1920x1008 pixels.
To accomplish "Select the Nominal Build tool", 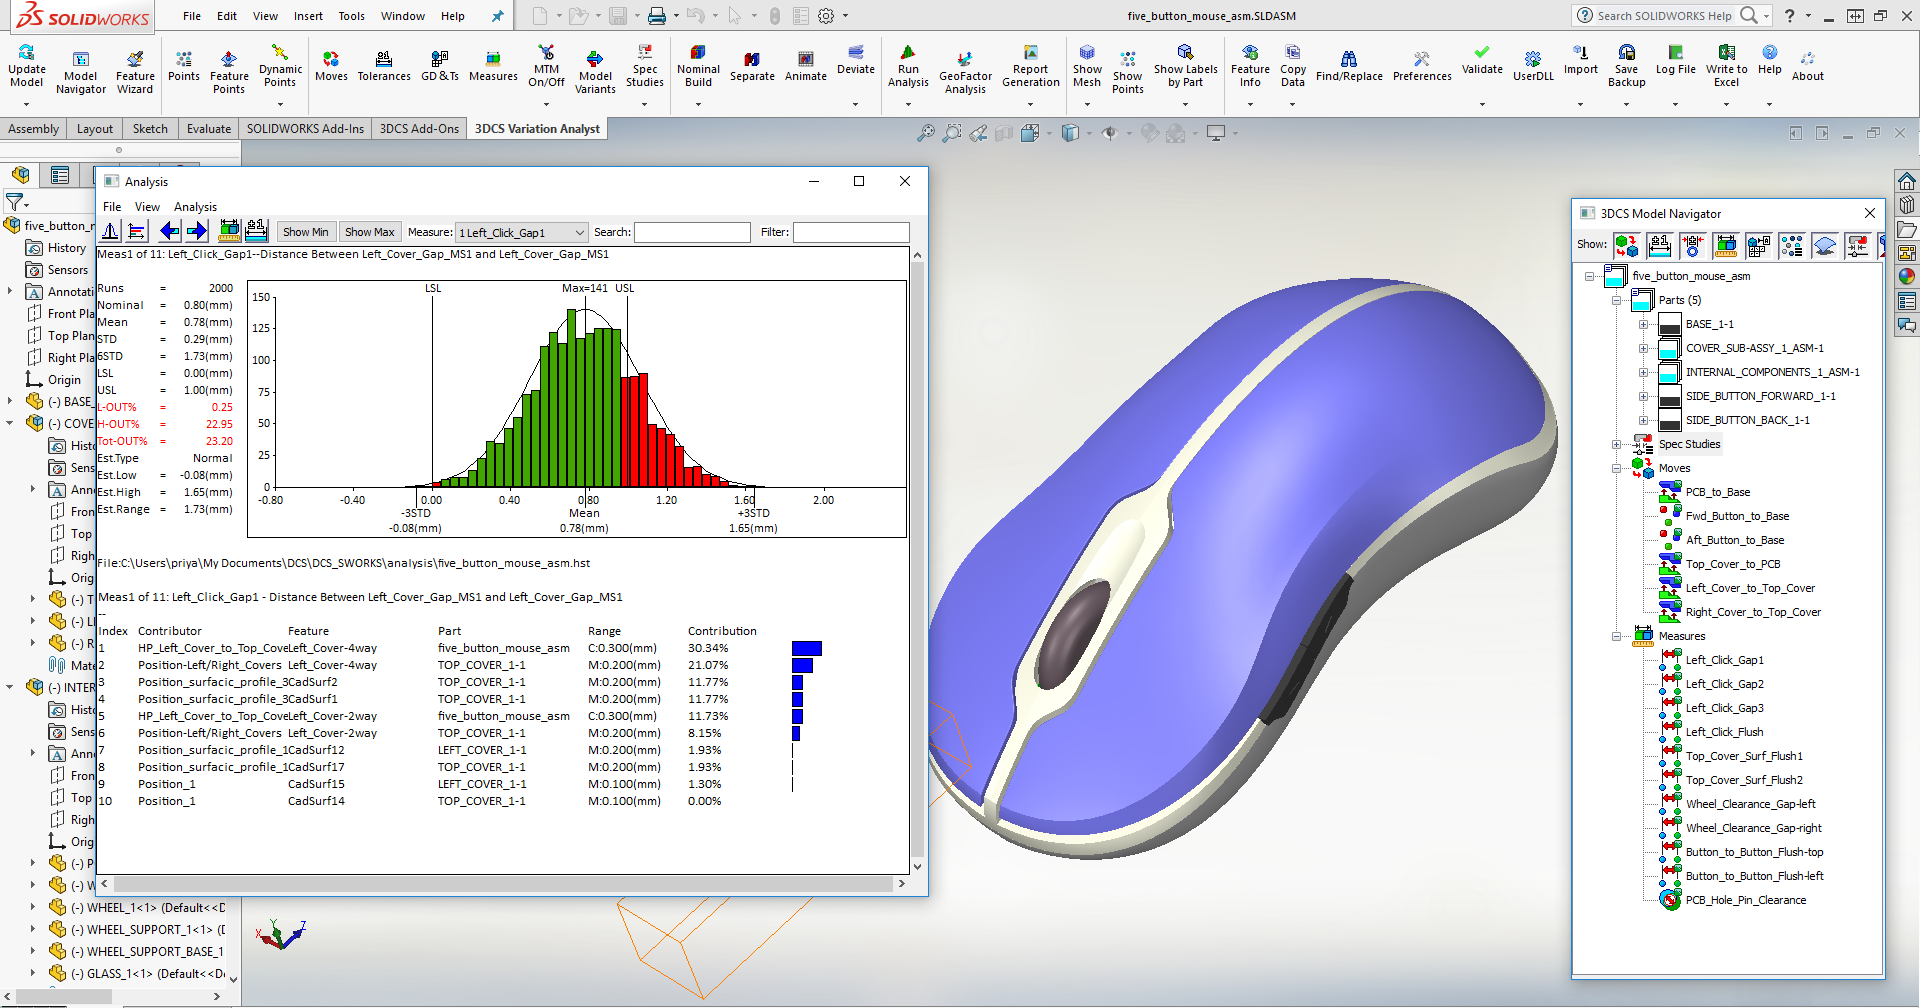I will click(x=698, y=68).
